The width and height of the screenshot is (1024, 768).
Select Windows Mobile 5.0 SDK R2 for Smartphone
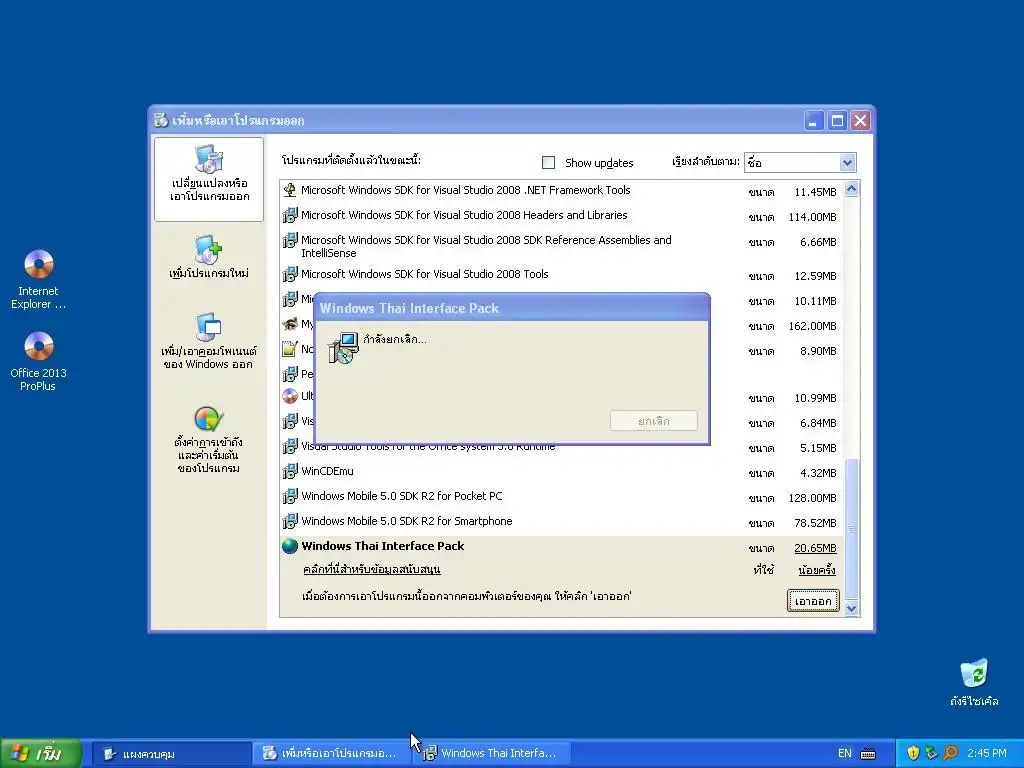560,521
